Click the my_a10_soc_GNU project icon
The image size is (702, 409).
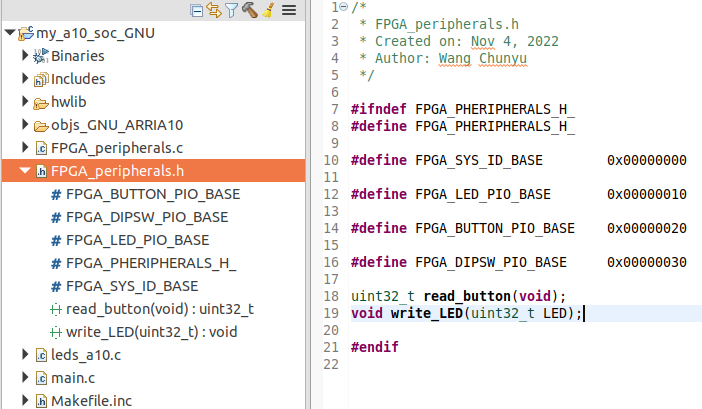tap(26, 33)
